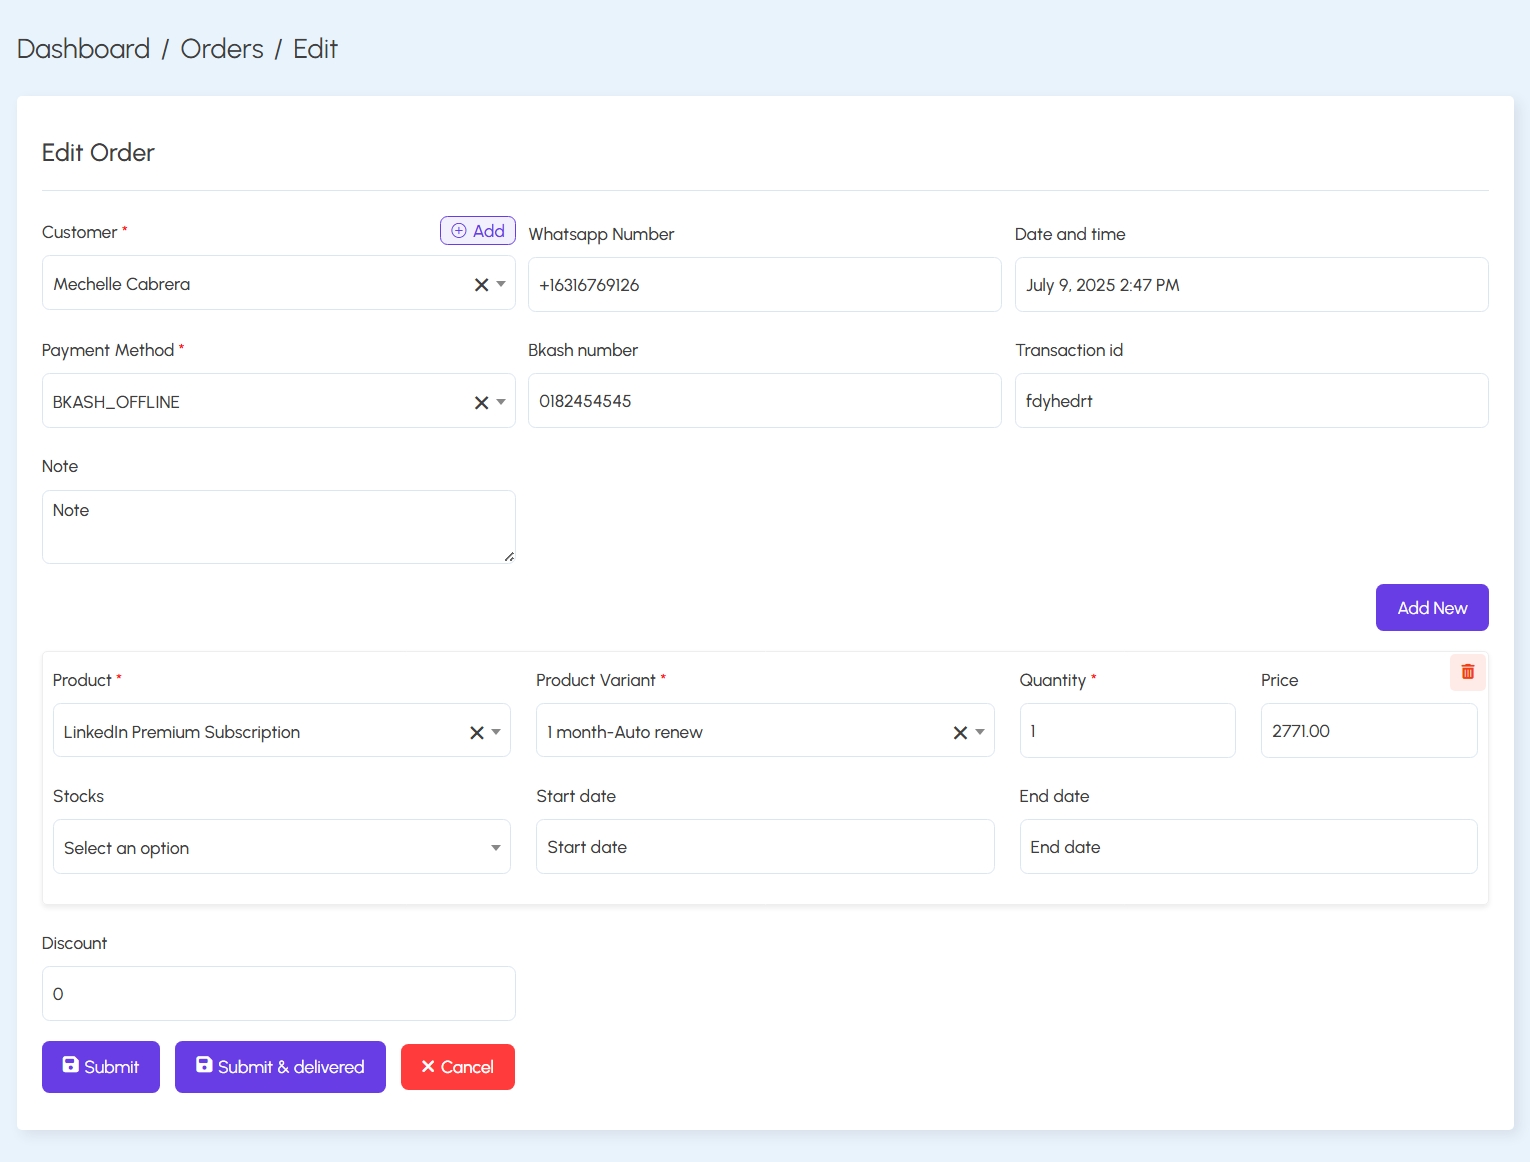Image resolution: width=1530 pixels, height=1162 pixels.
Task: Clear the LinkedIn Premium Subscription product
Action: 477,733
